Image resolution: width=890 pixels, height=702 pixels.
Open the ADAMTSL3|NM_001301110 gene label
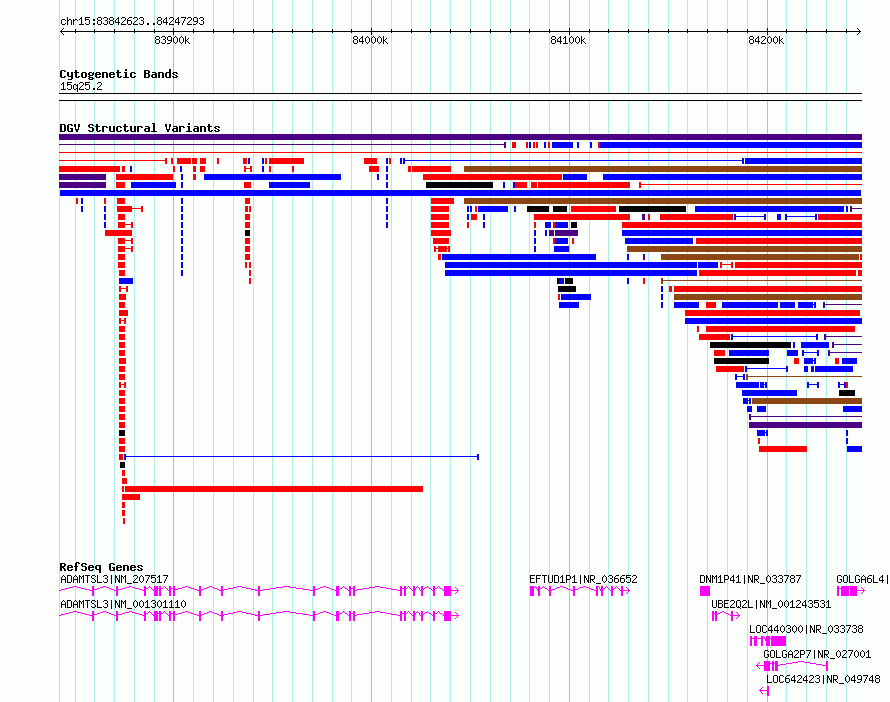(x=123, y=604)
